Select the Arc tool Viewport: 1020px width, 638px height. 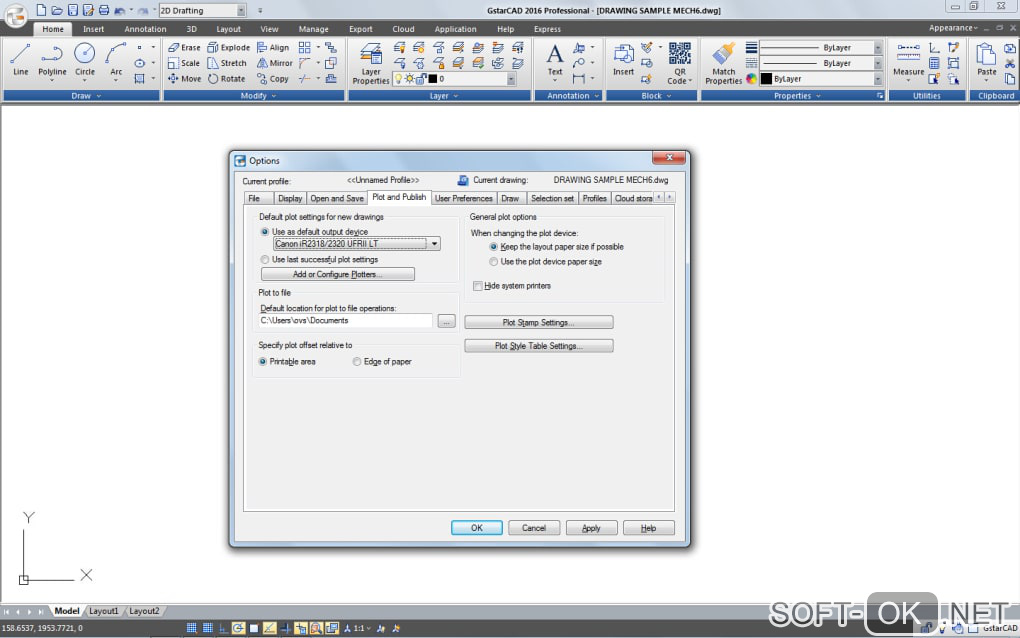click(116, 59)
